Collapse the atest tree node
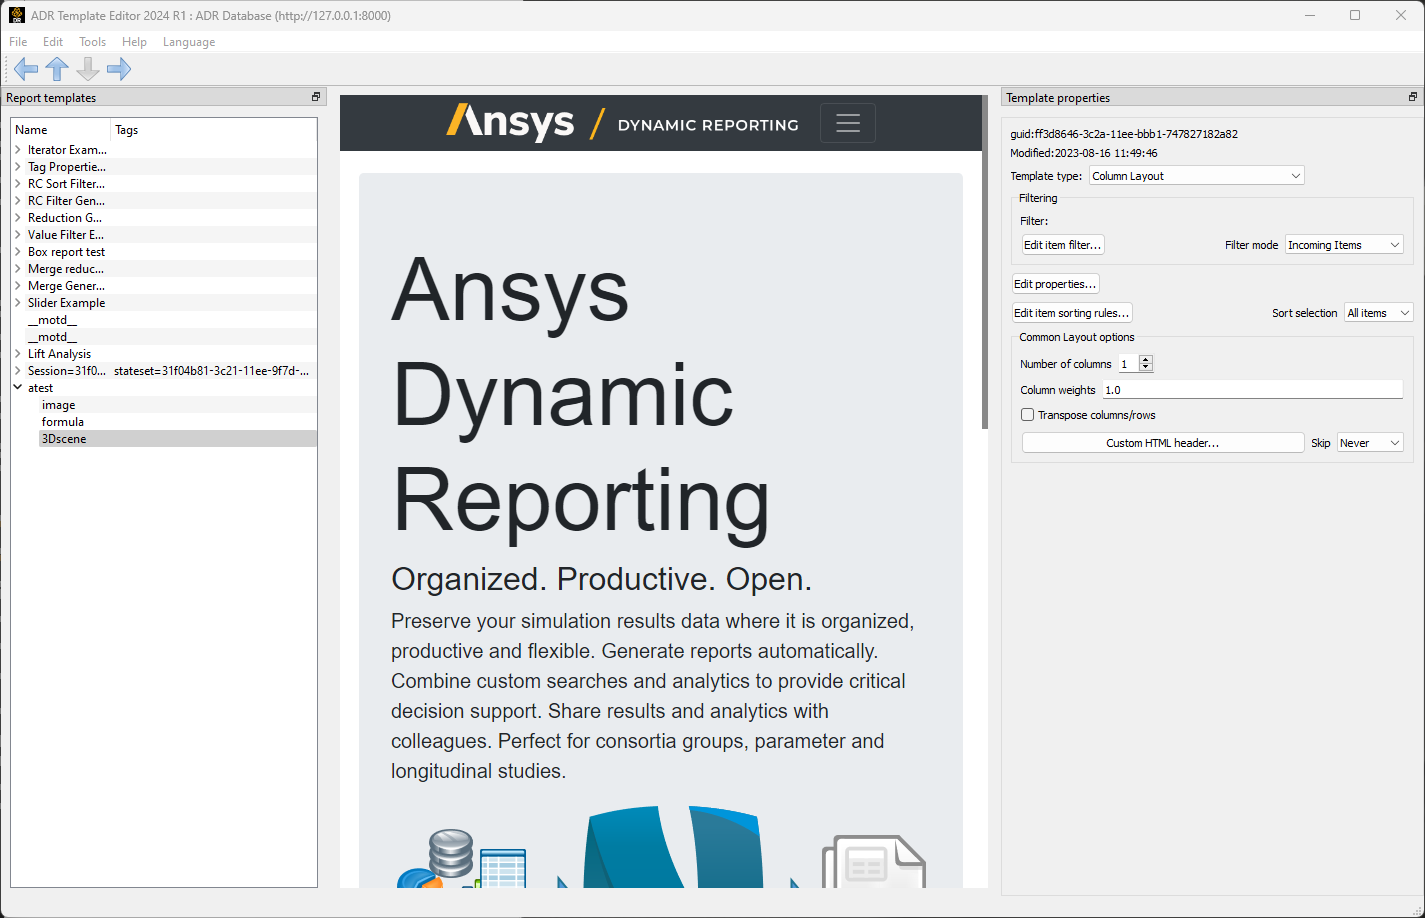The height and width of the screenshot is (918, 1425). click(x=18, y=388)
